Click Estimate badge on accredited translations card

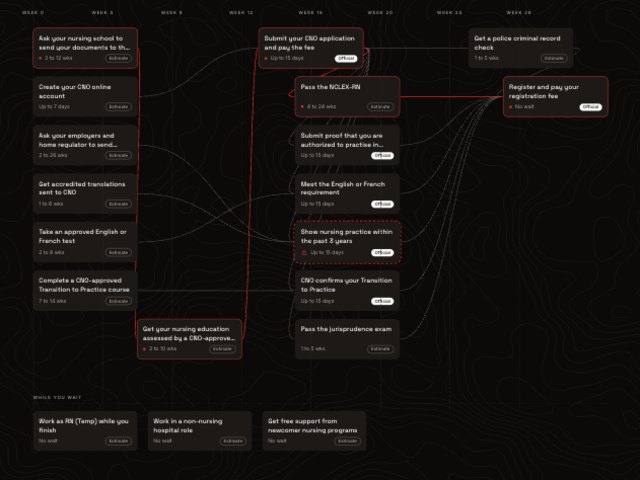118,204
